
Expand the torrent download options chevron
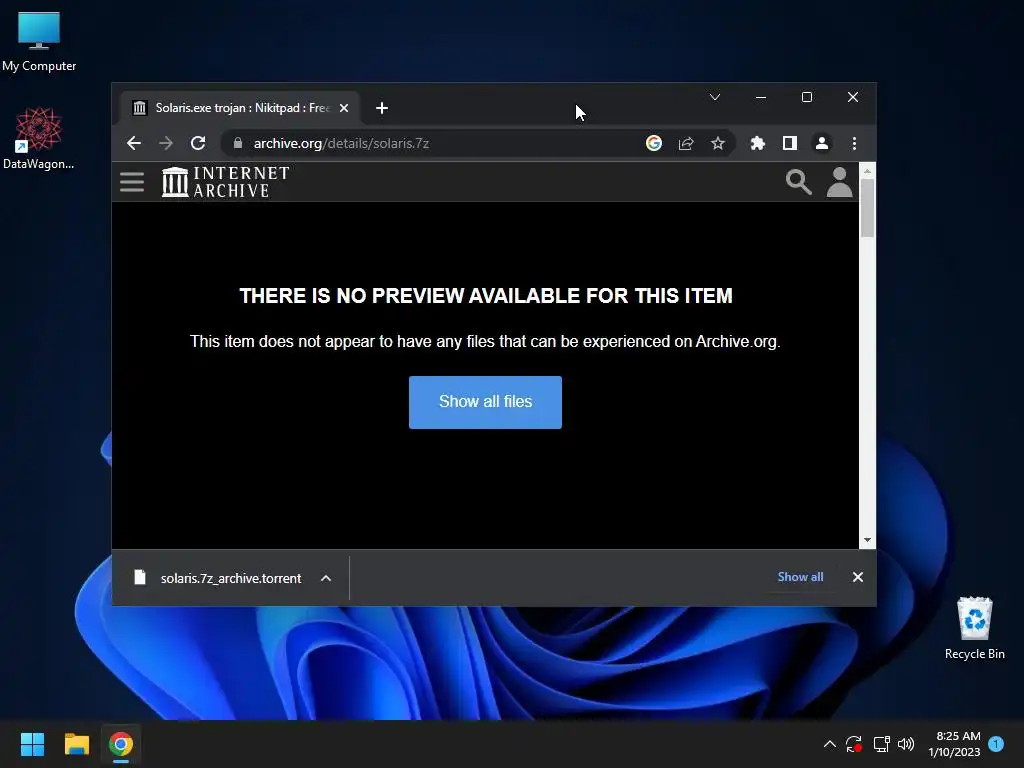point(326,578)
